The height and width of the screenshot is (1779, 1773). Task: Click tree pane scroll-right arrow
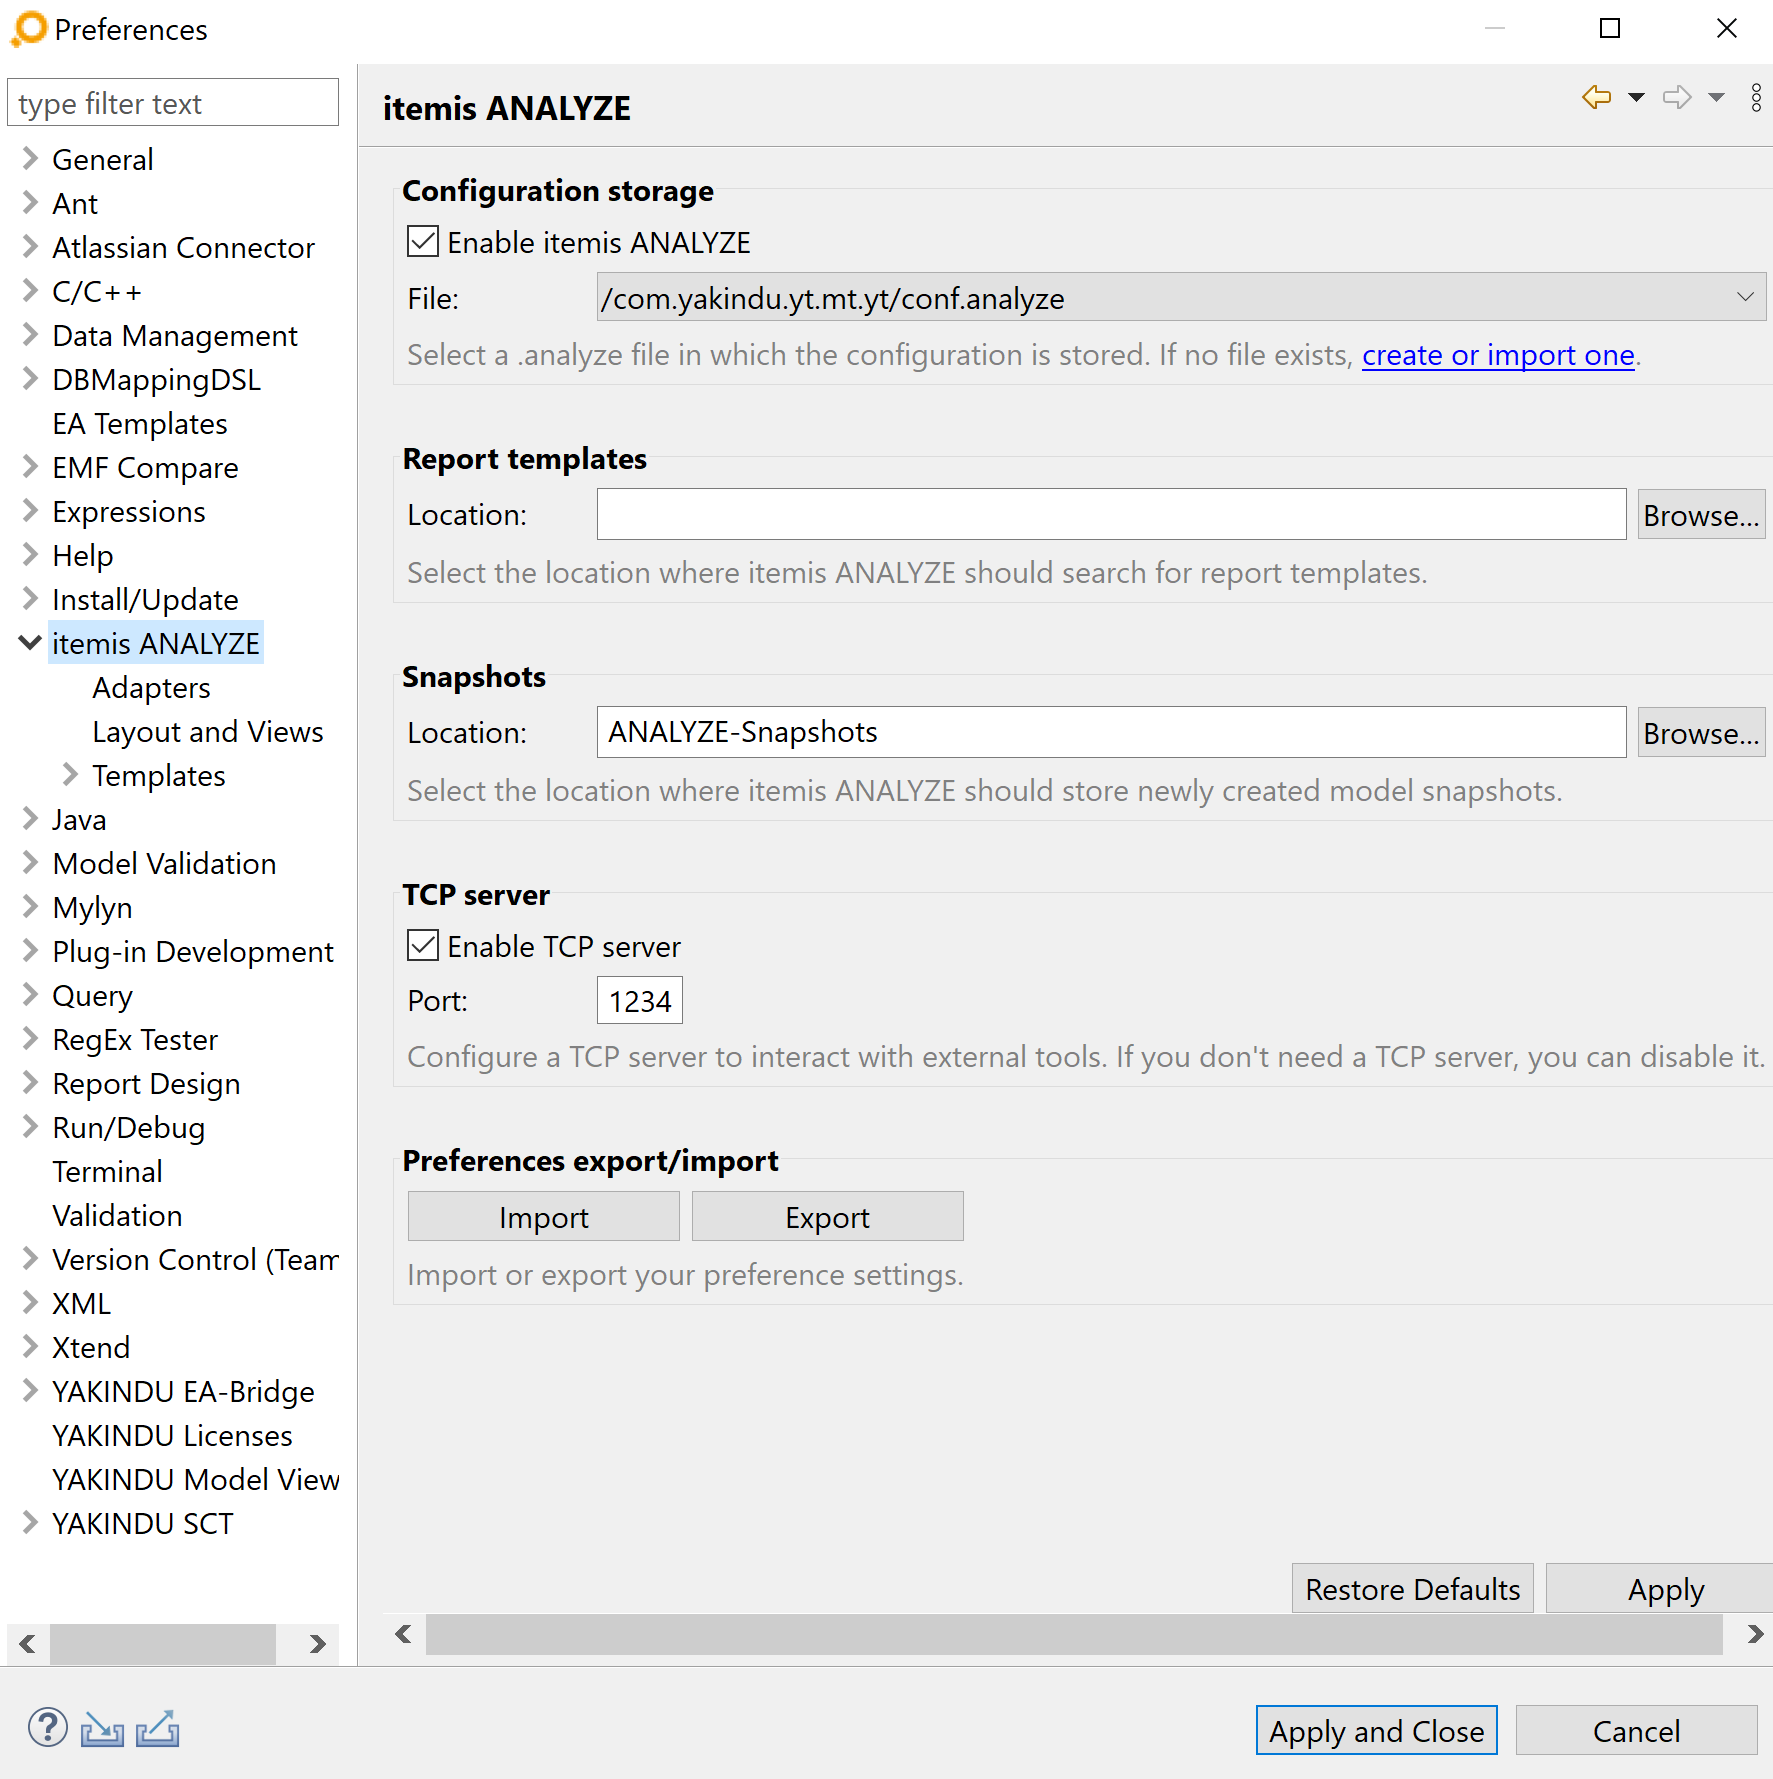318,1644
